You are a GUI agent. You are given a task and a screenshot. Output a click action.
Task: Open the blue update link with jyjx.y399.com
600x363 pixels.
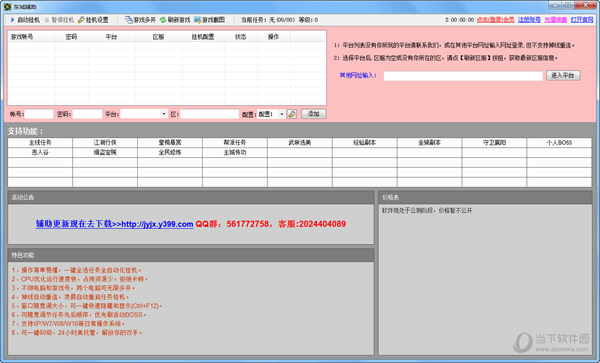114,224
